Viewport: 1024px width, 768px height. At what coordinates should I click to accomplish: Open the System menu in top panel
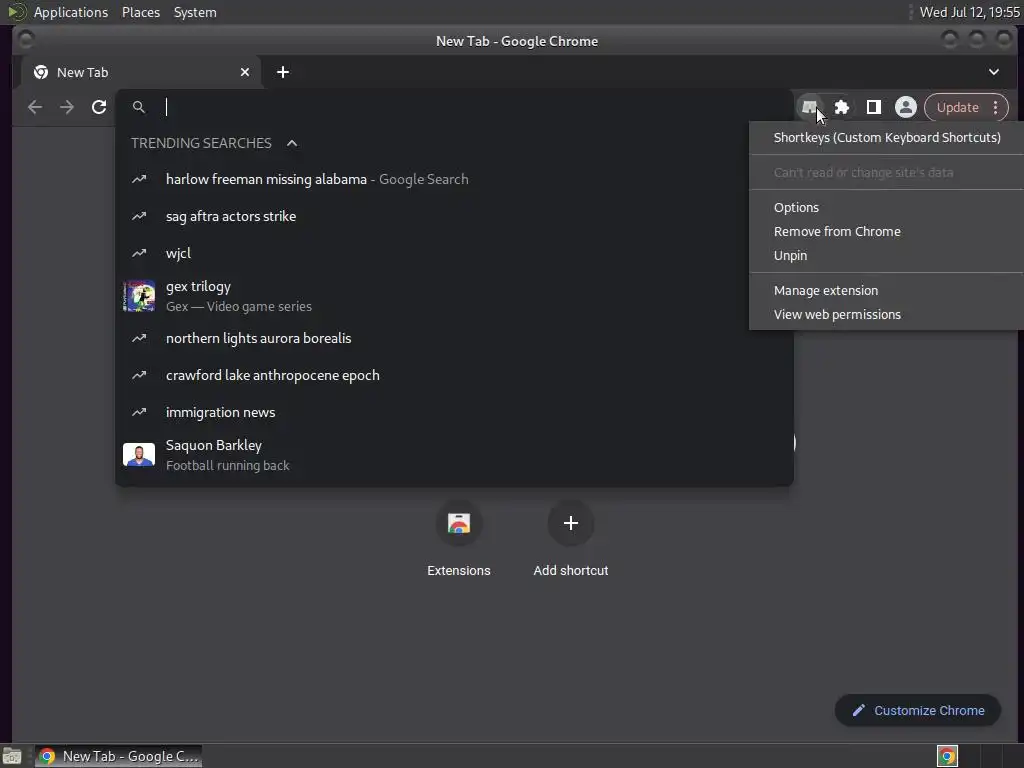[x=195, y=12]
